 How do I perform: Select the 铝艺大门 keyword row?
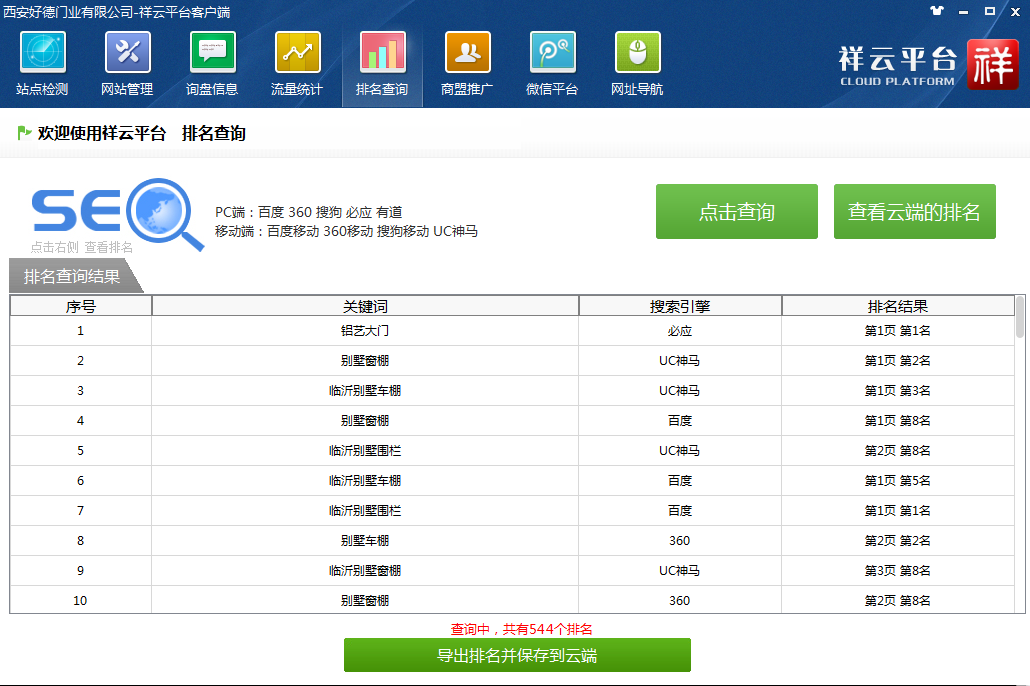click(x=365, y=331)
